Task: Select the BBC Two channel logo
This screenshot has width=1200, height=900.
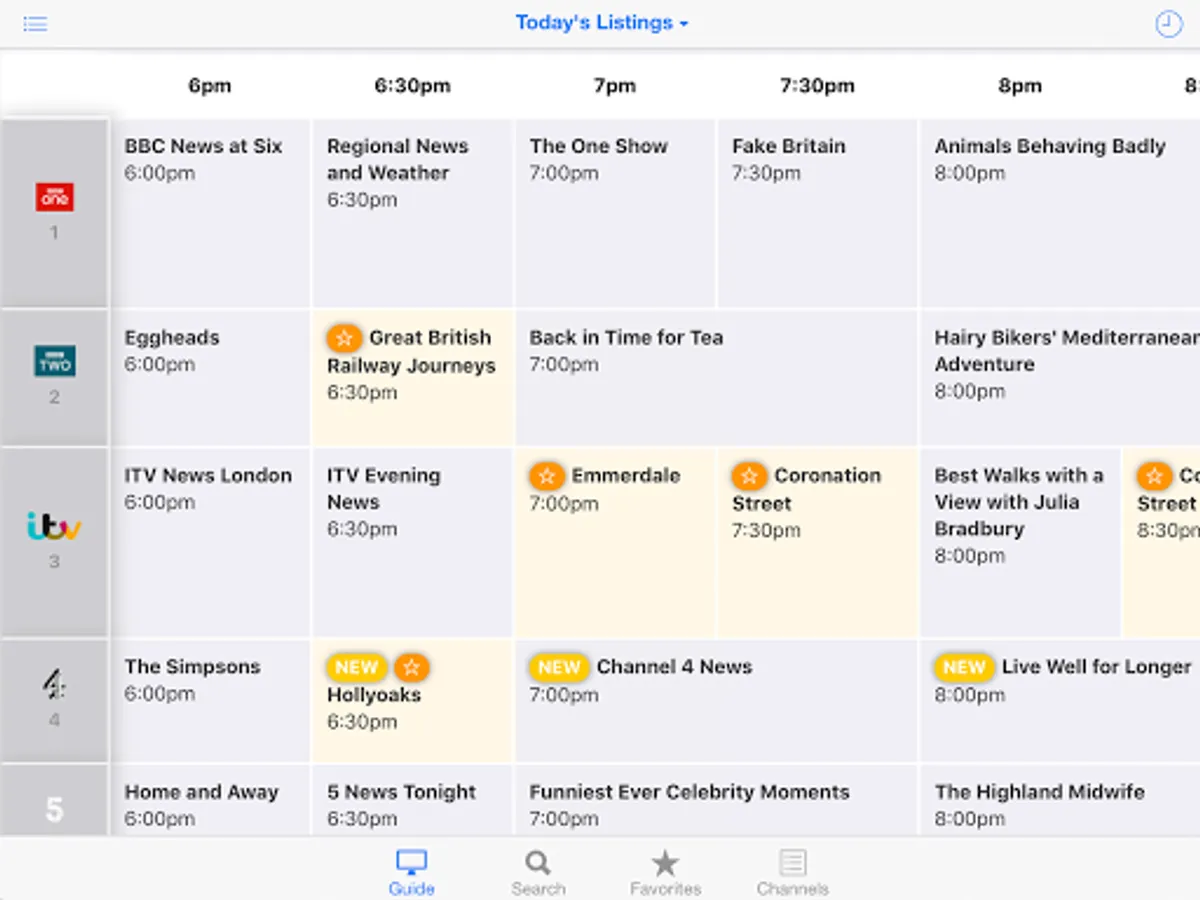Action: coord(55,361)
